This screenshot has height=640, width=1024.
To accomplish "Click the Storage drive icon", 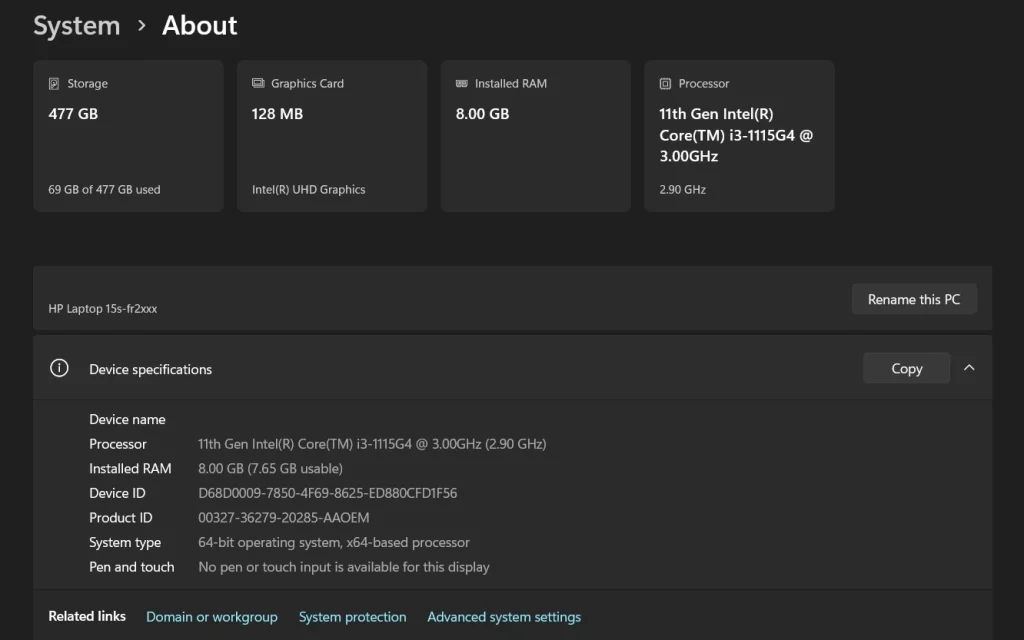I will [x=54, y=84].
